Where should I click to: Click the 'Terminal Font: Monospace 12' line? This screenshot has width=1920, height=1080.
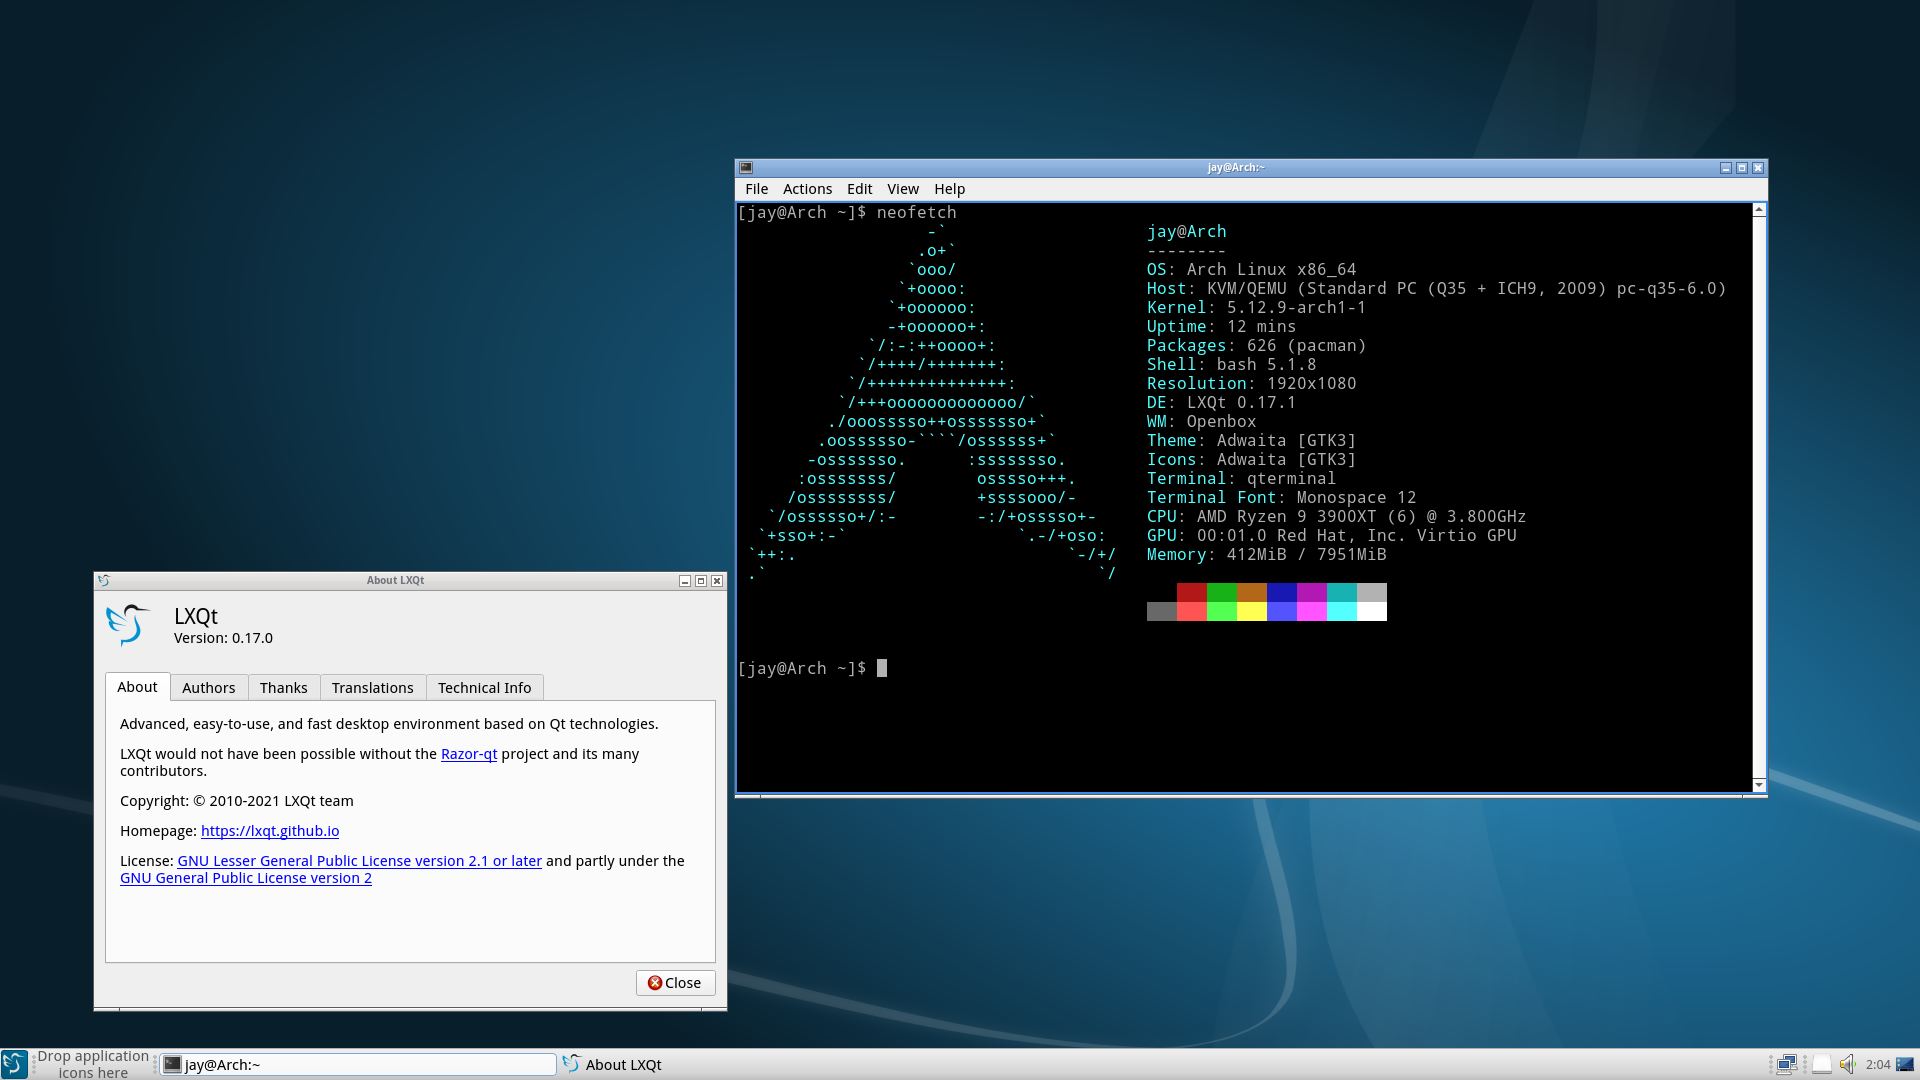pyautogui.click(x=1281, y=498)
